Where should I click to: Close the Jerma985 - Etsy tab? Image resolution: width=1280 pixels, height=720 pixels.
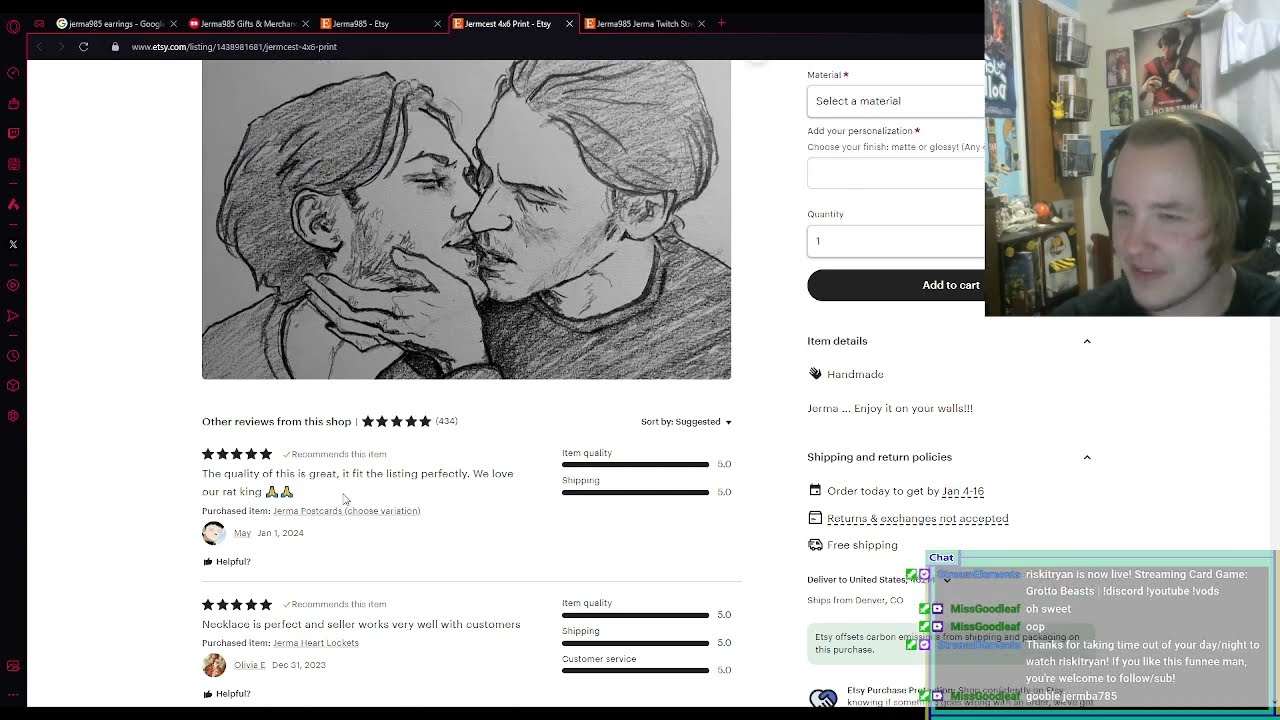tap(437, 23)
